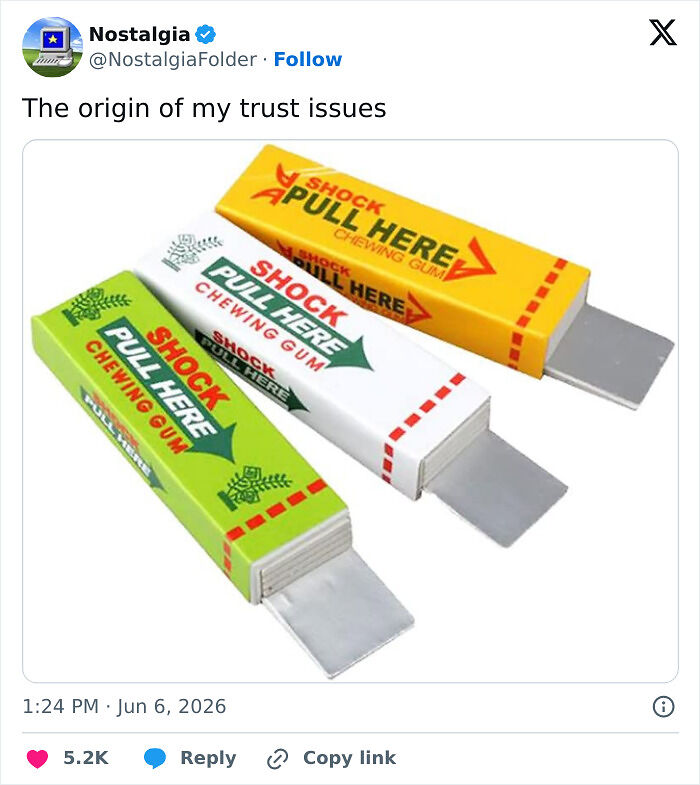Click the tweet text about trust issues

(204, 108)
